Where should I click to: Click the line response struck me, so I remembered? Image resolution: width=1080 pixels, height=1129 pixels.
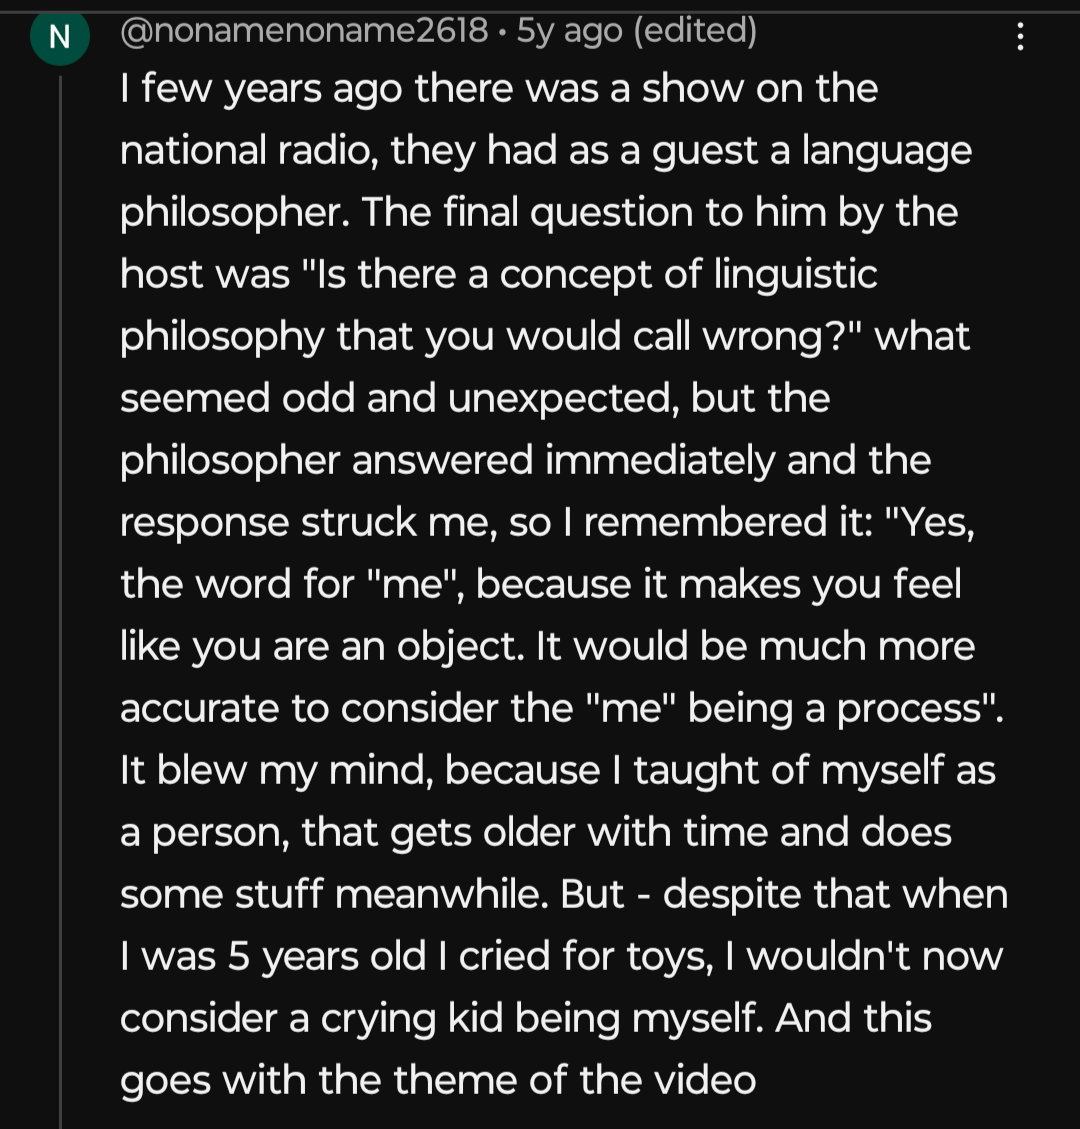coord(547,523)
